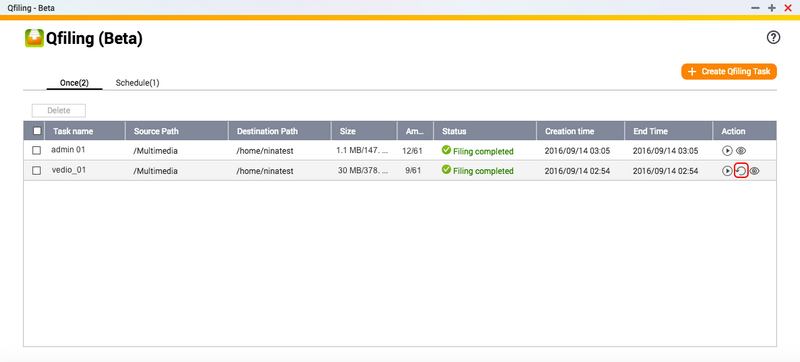
Task: Open the help question mark icon
Action: click(773, 37)
